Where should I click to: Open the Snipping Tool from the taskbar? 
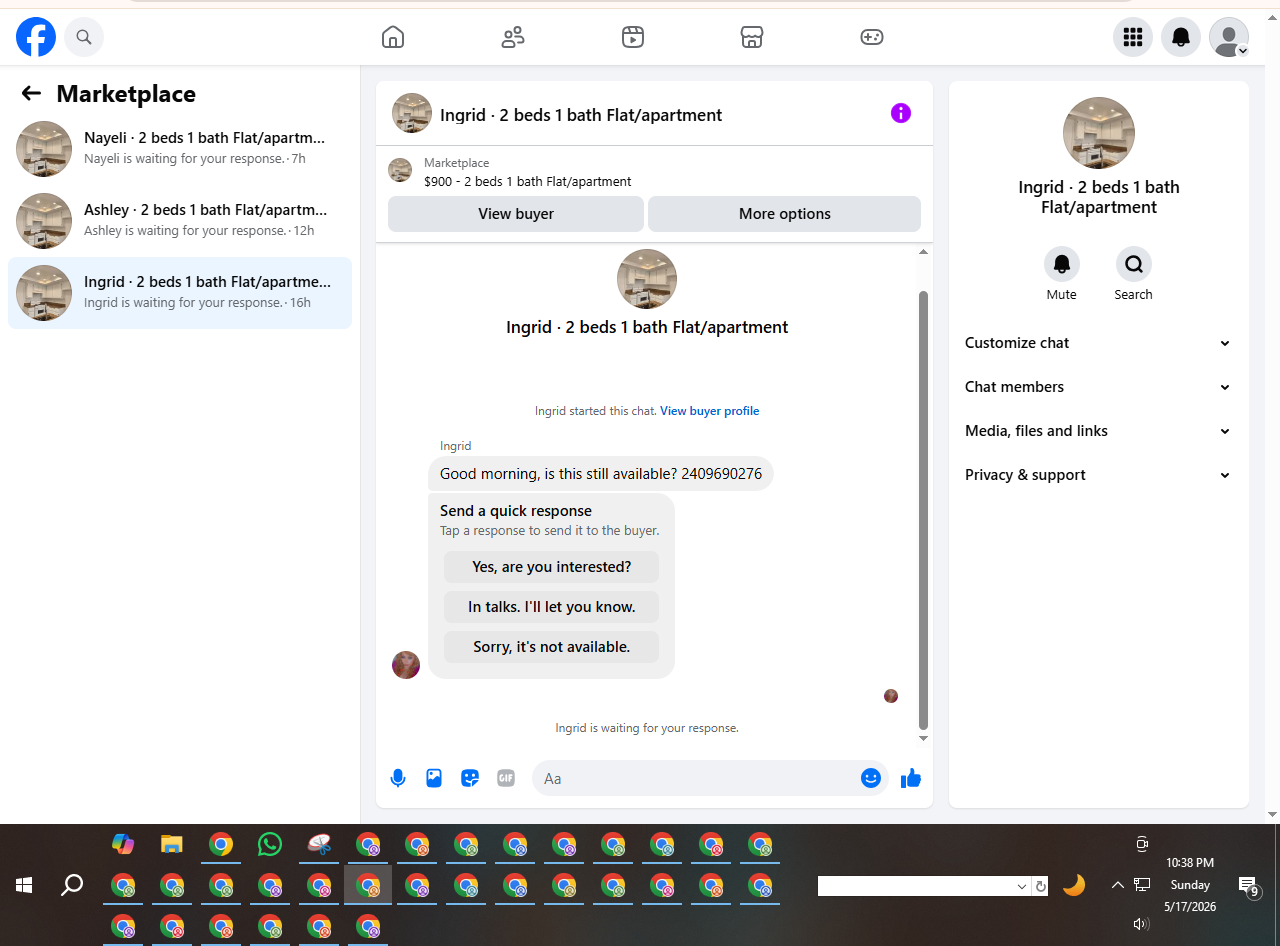click(x=319, y=844)
